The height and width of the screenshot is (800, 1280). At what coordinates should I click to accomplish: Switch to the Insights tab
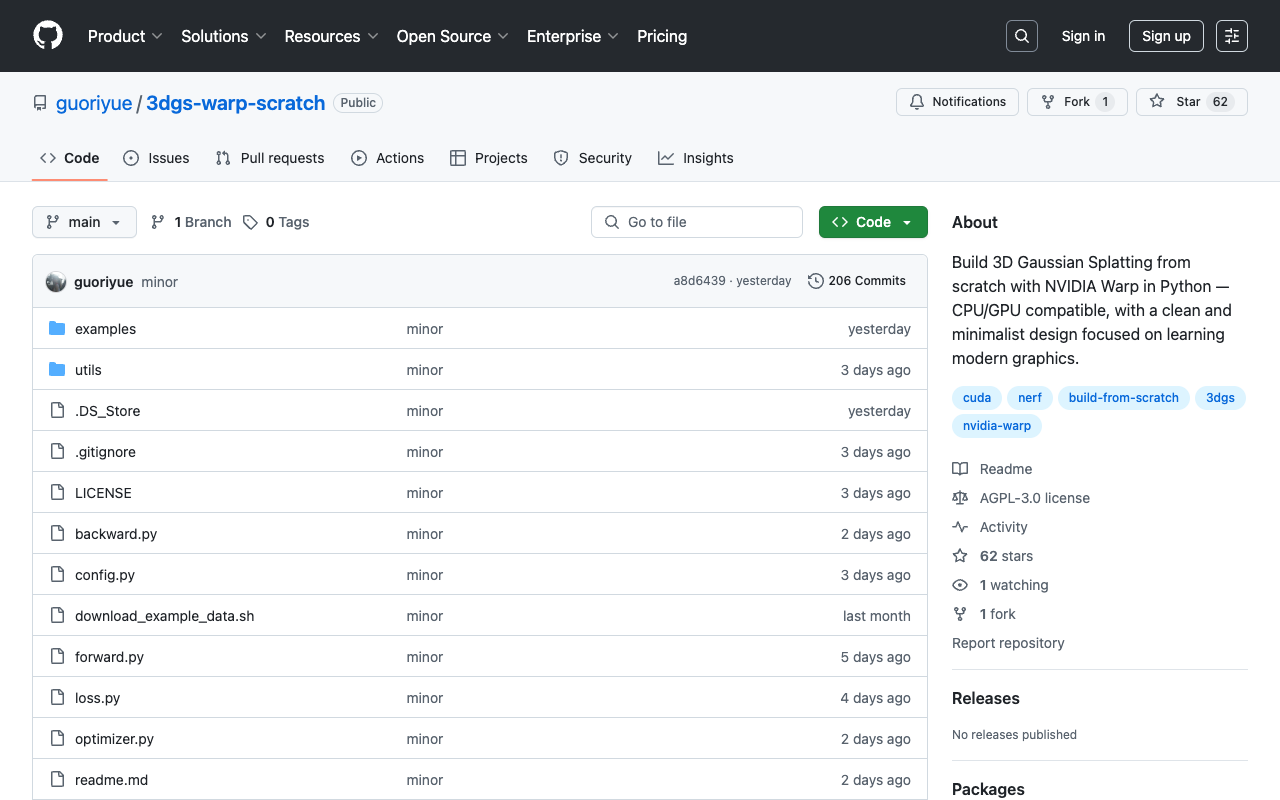pyautogui.click(x=696, y=158)
